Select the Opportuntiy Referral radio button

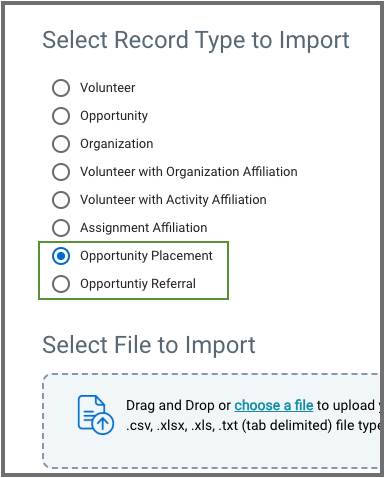coord(61,284)
